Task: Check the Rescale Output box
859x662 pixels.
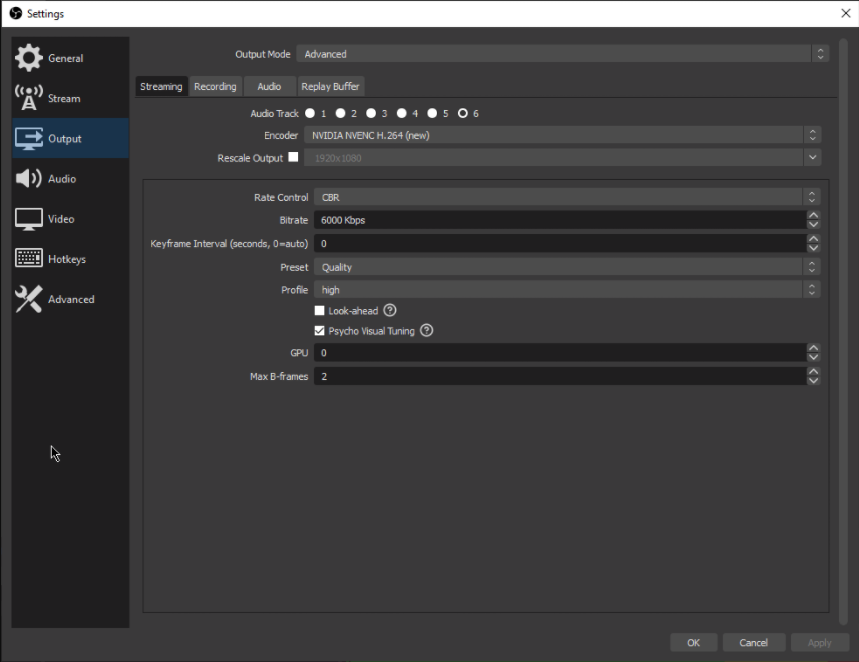Action: point(293,157)
